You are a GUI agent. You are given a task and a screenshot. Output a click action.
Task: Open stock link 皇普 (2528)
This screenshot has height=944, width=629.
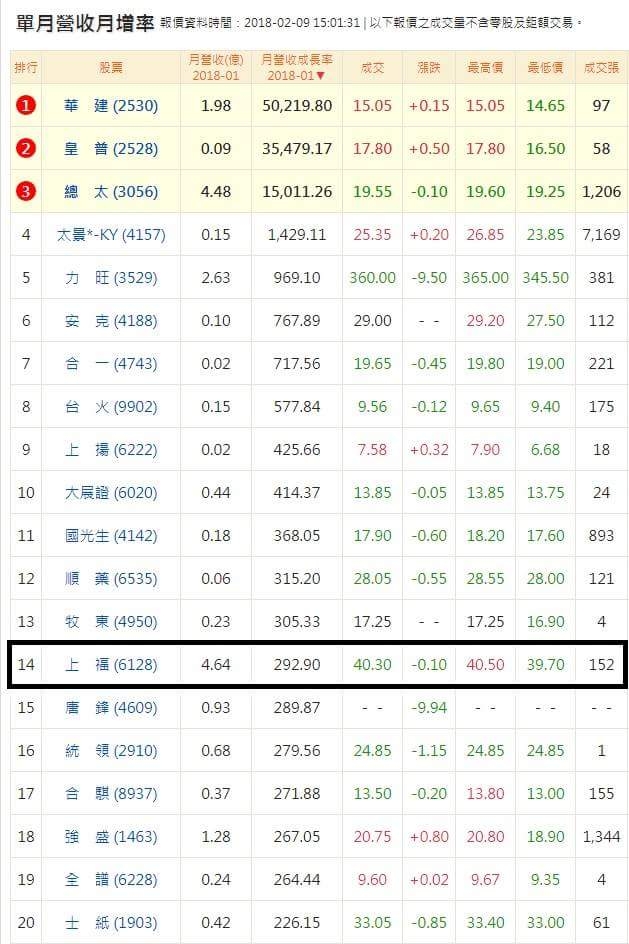pos(111,149)
